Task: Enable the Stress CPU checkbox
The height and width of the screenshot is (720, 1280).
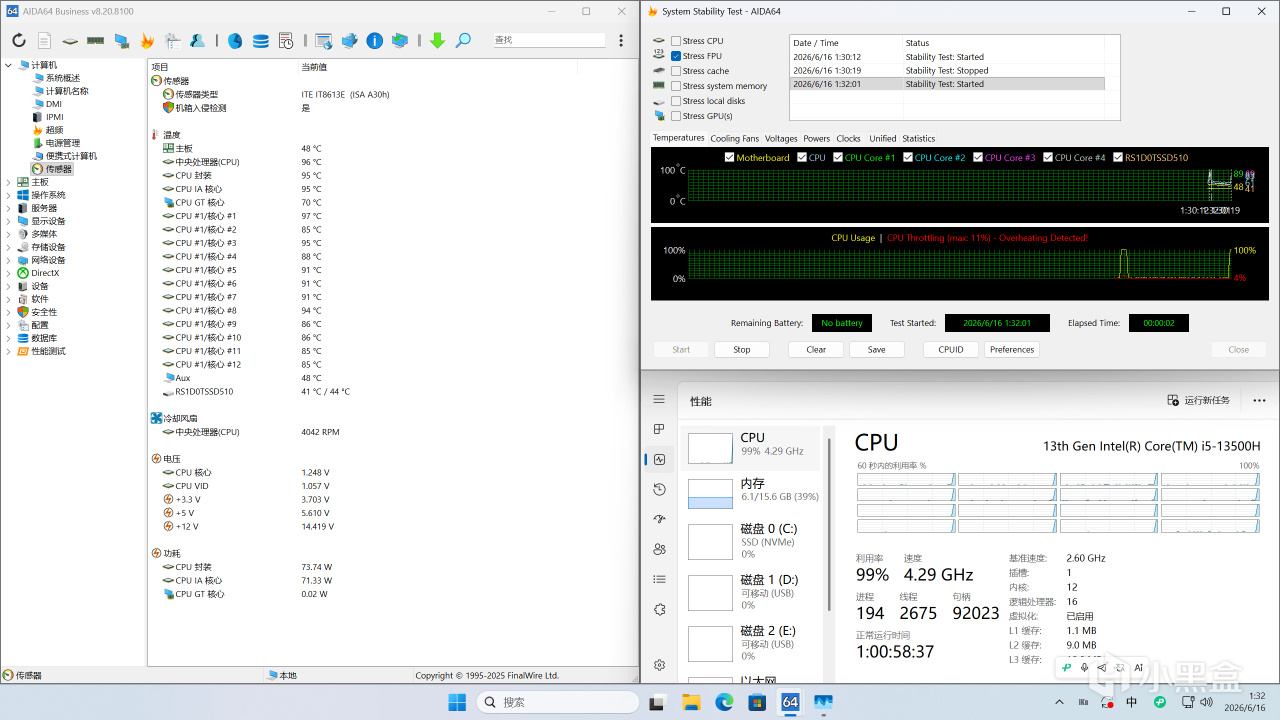Action: (676, 41)
